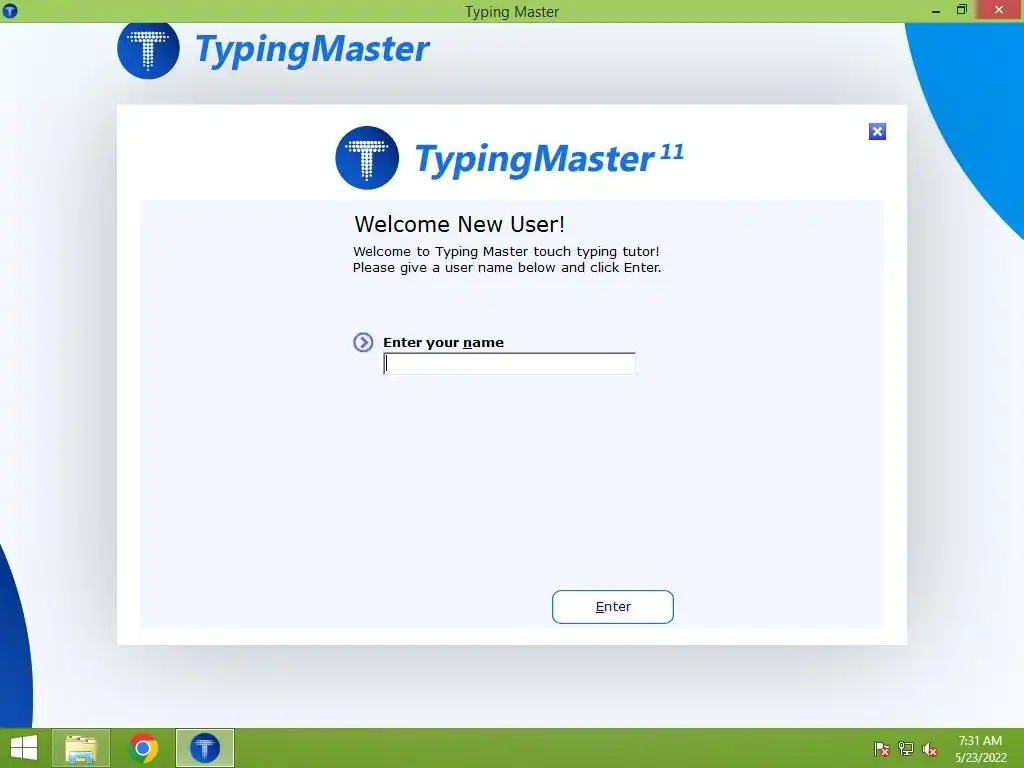Open Action Center flag in system tray
The image size is (1024, 768).
coord(882,749)
